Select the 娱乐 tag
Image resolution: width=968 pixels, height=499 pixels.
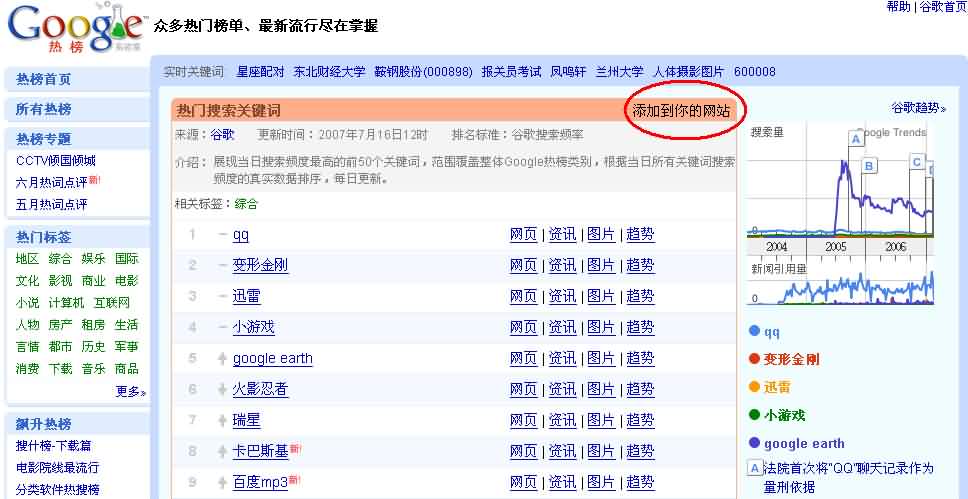click(x=93, y=259)
